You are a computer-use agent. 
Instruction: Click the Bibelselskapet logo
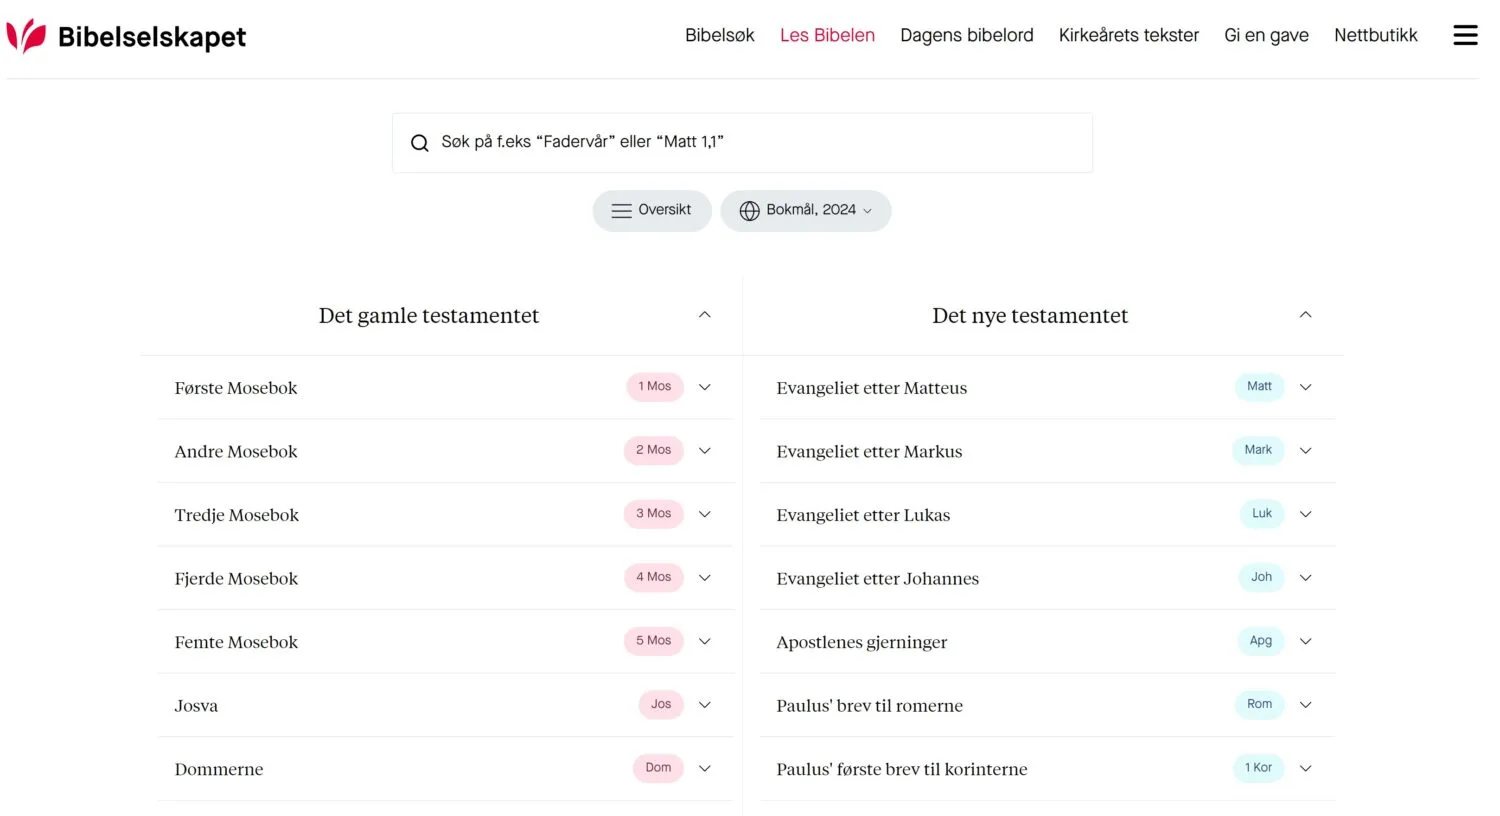coord(126,36)
